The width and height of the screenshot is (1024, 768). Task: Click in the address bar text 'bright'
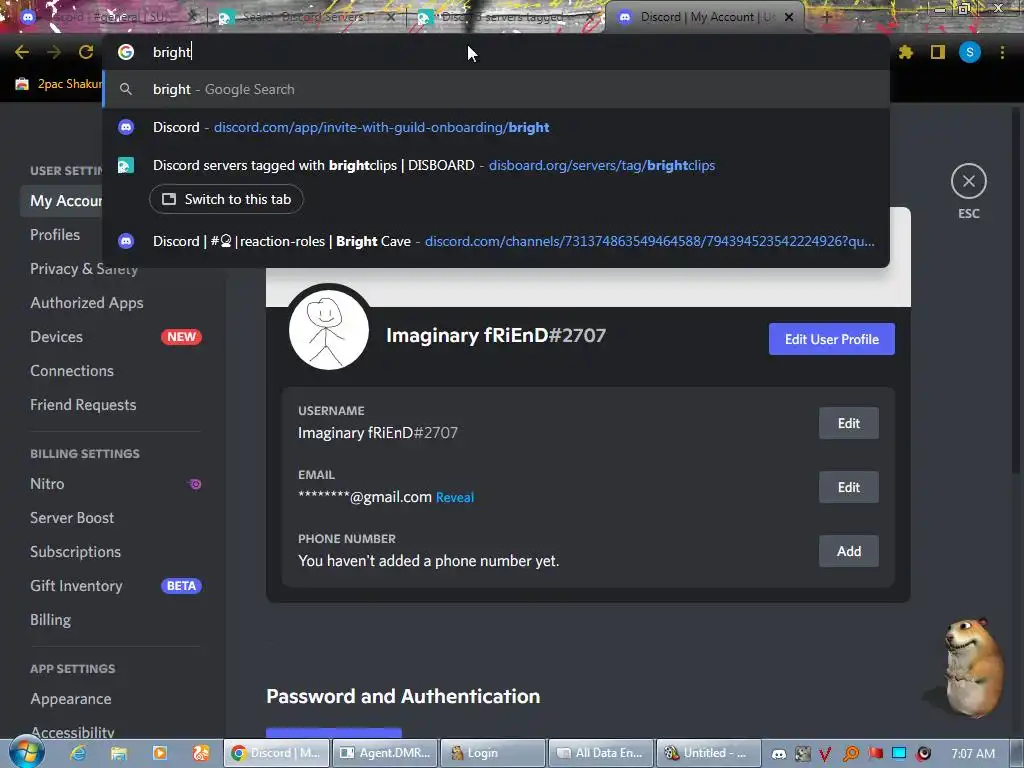[x=171, y=52]
